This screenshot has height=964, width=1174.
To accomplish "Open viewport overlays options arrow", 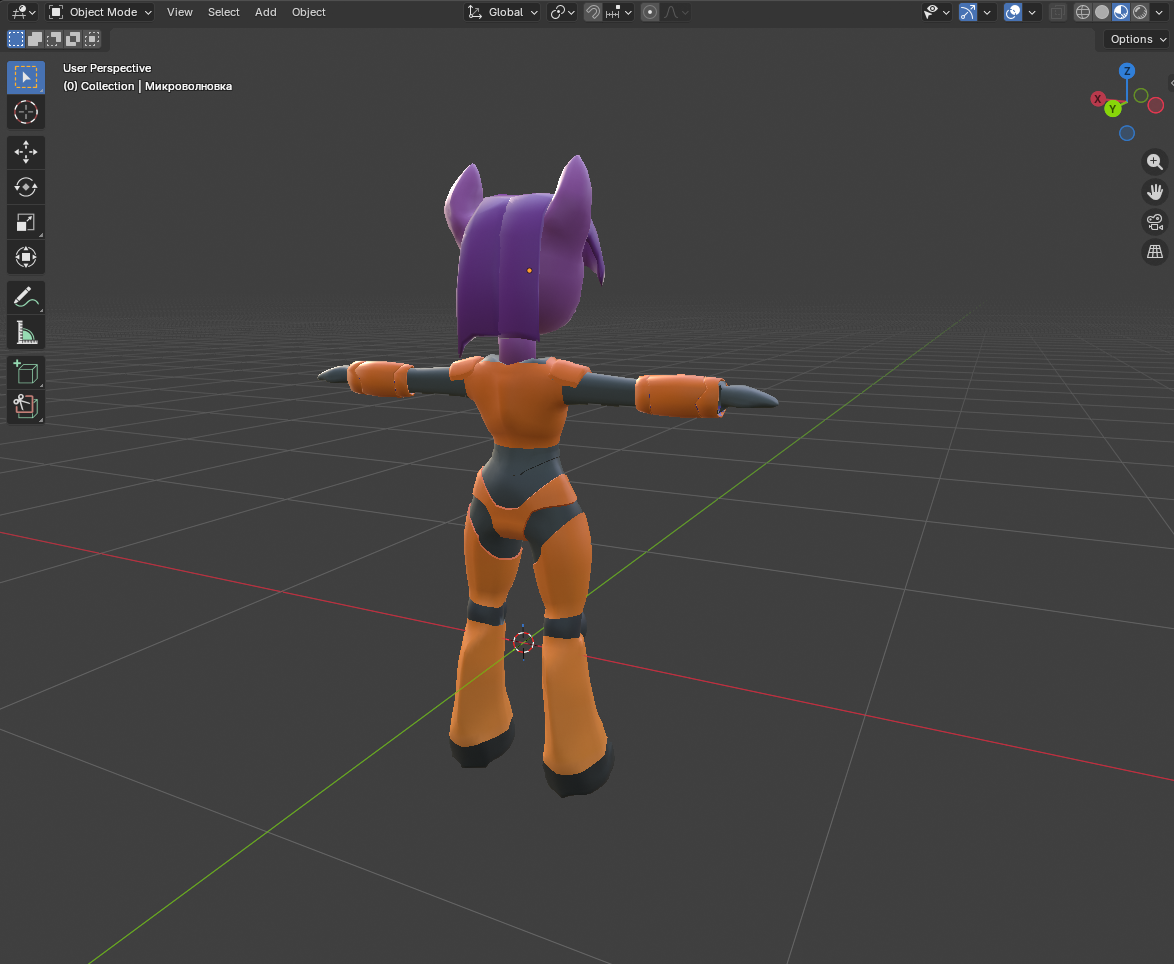I will [x=1032, y=12].
